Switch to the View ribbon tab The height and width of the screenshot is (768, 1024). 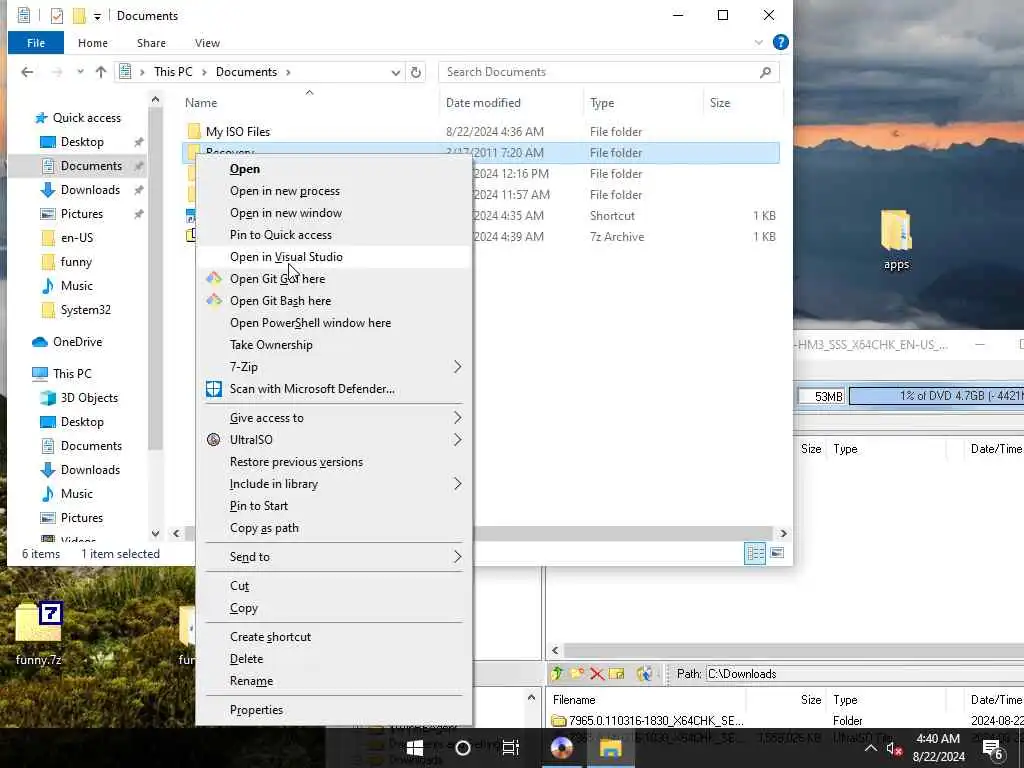[207, 42]
